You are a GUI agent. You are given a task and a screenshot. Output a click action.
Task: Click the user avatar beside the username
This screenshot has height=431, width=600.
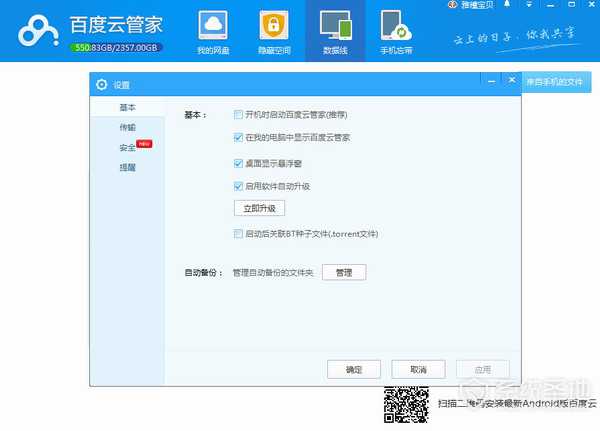click(453, 5)
